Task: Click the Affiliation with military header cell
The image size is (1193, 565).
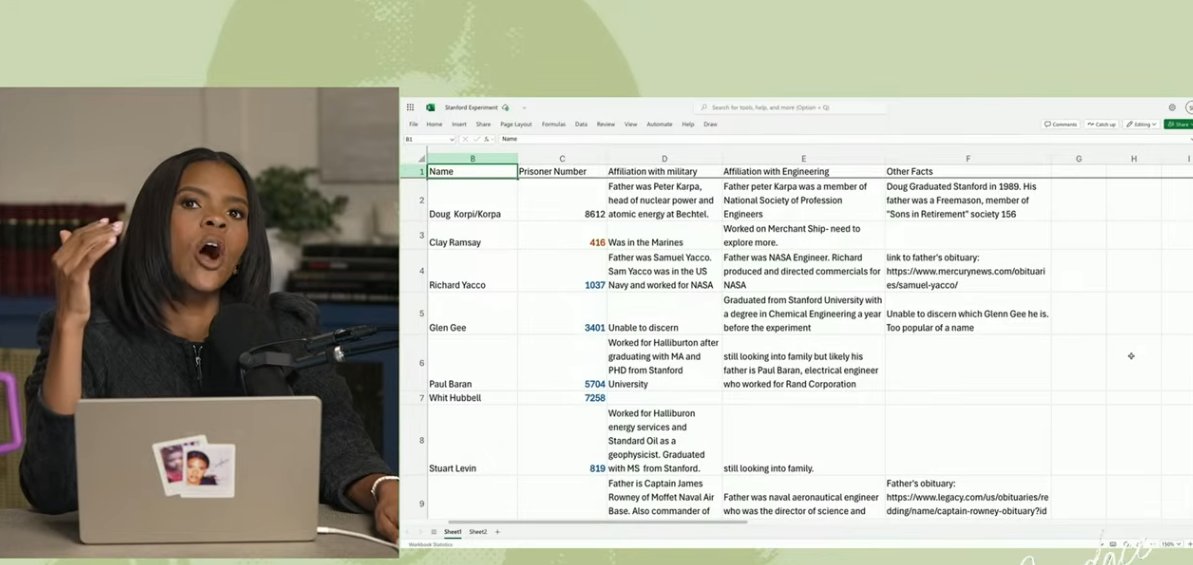Action: pos(664,171)
